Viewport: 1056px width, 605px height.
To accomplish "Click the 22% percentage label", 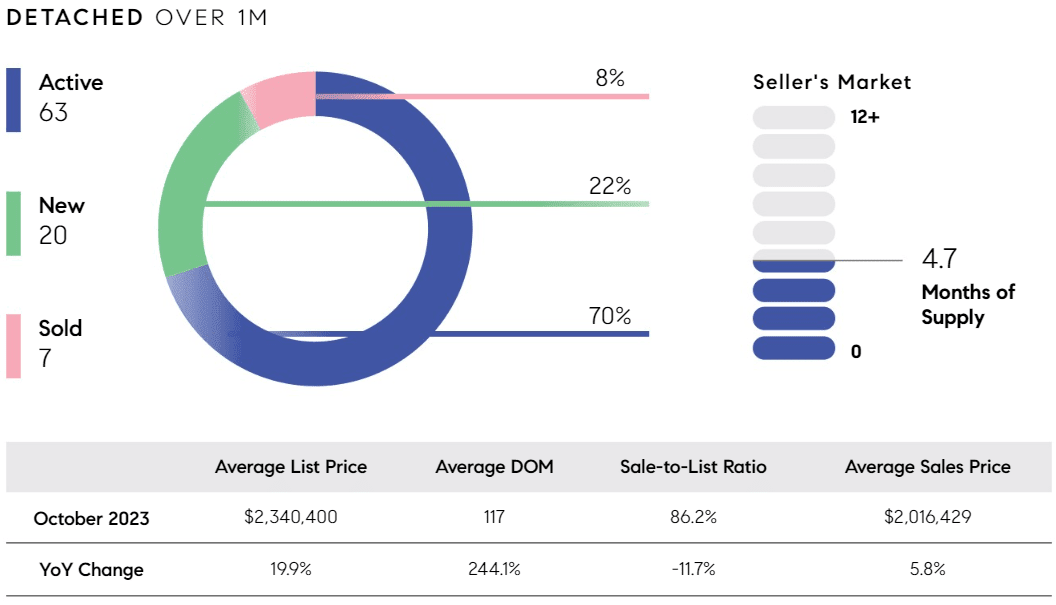I will point(610,186).
